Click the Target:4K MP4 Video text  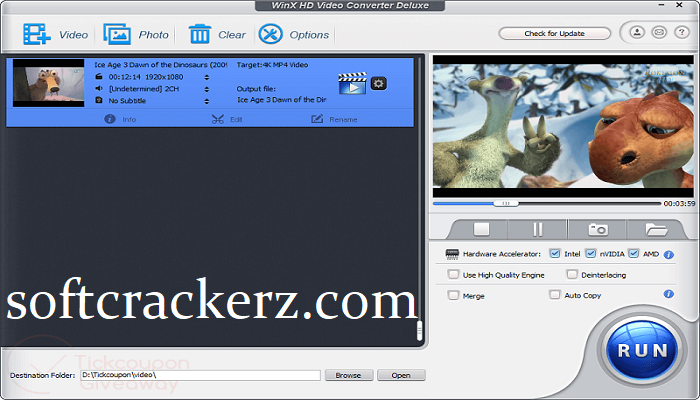272,65
